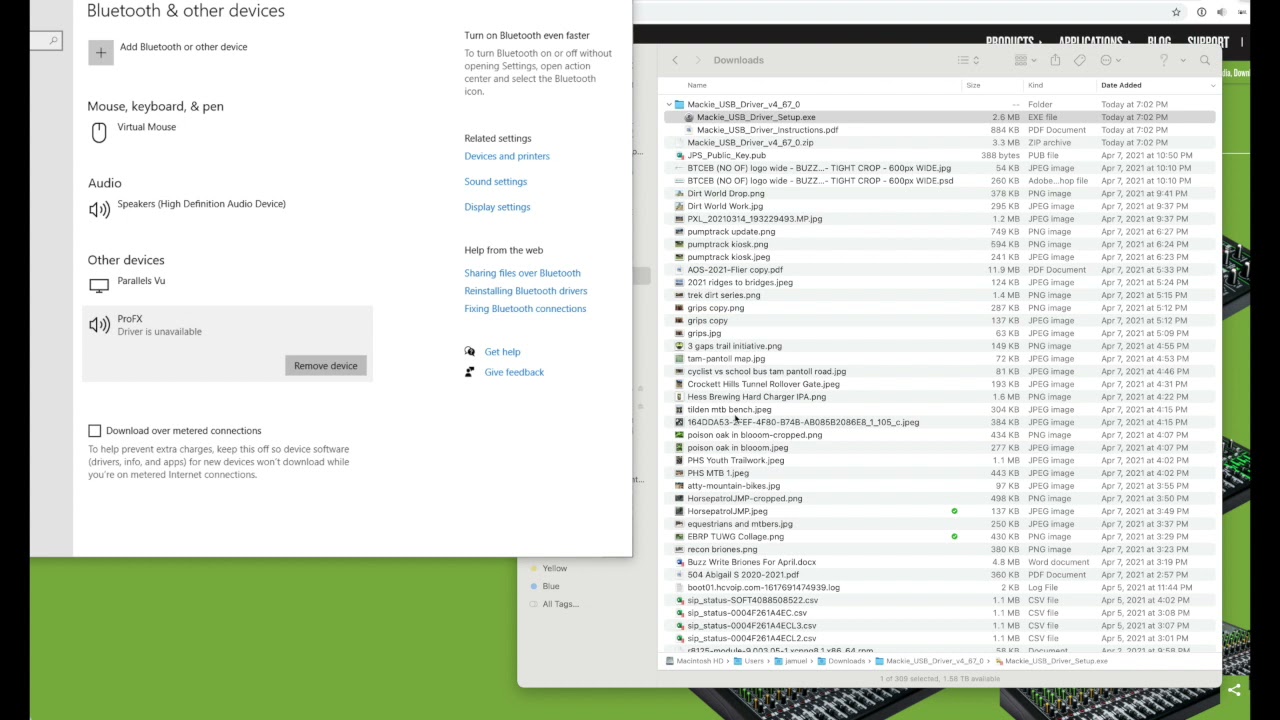This screenshot has width=1280, height=720.
Task: Click the Parallels Vu monitor icon
Action: pyautogui.click(x=99, y=286)
